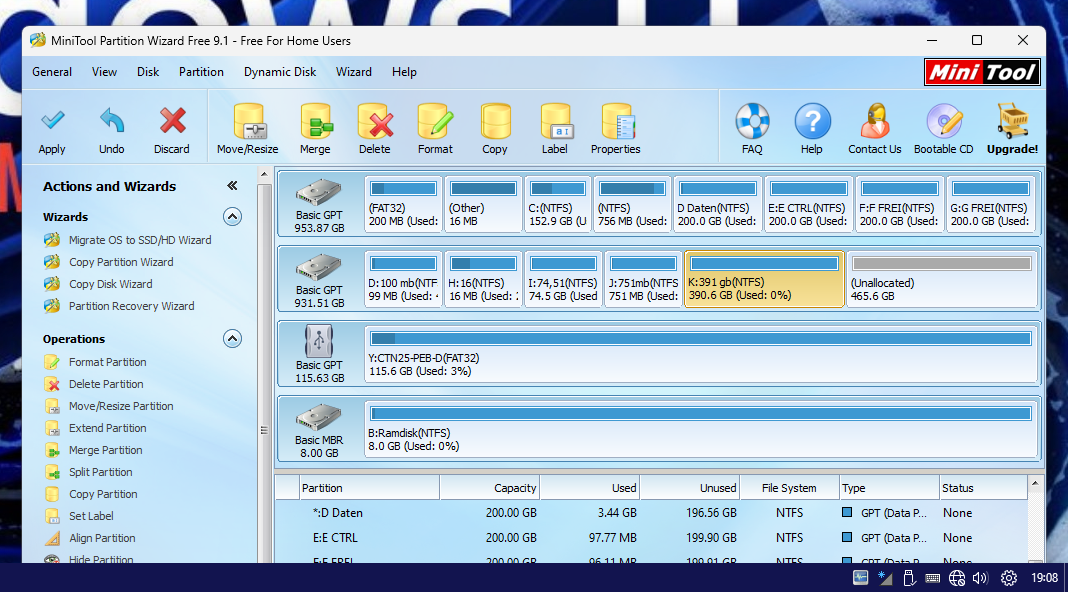Image resolution: width=1068 pixels, height=592 pixels.
Task: Sort by the Capacity column header
Action: tap(489, 488)
